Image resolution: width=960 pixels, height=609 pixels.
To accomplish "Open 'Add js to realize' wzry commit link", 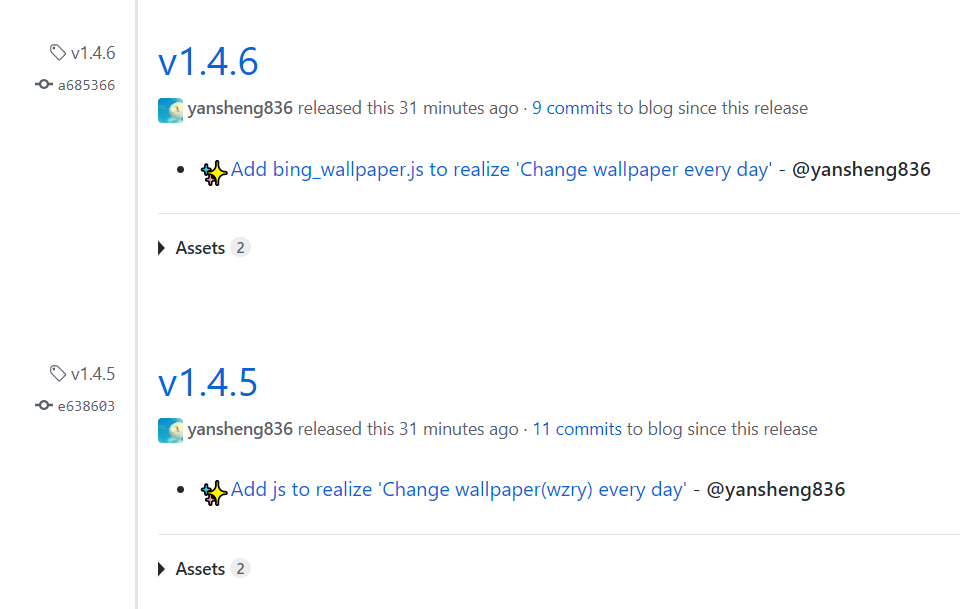I will pyautogui.click(x=459, y=490).
